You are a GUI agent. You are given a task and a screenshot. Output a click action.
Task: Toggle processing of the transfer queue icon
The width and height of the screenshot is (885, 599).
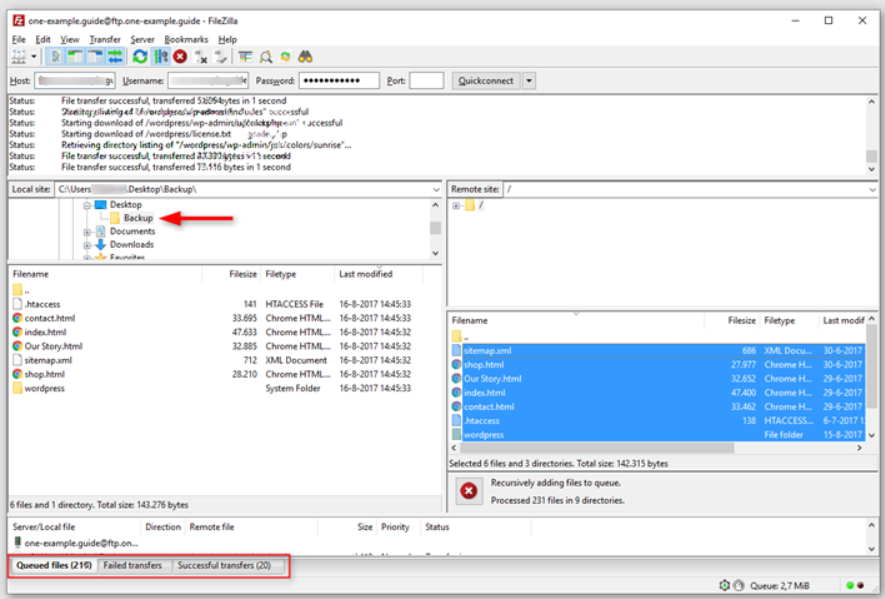click(x=160, y=57)
